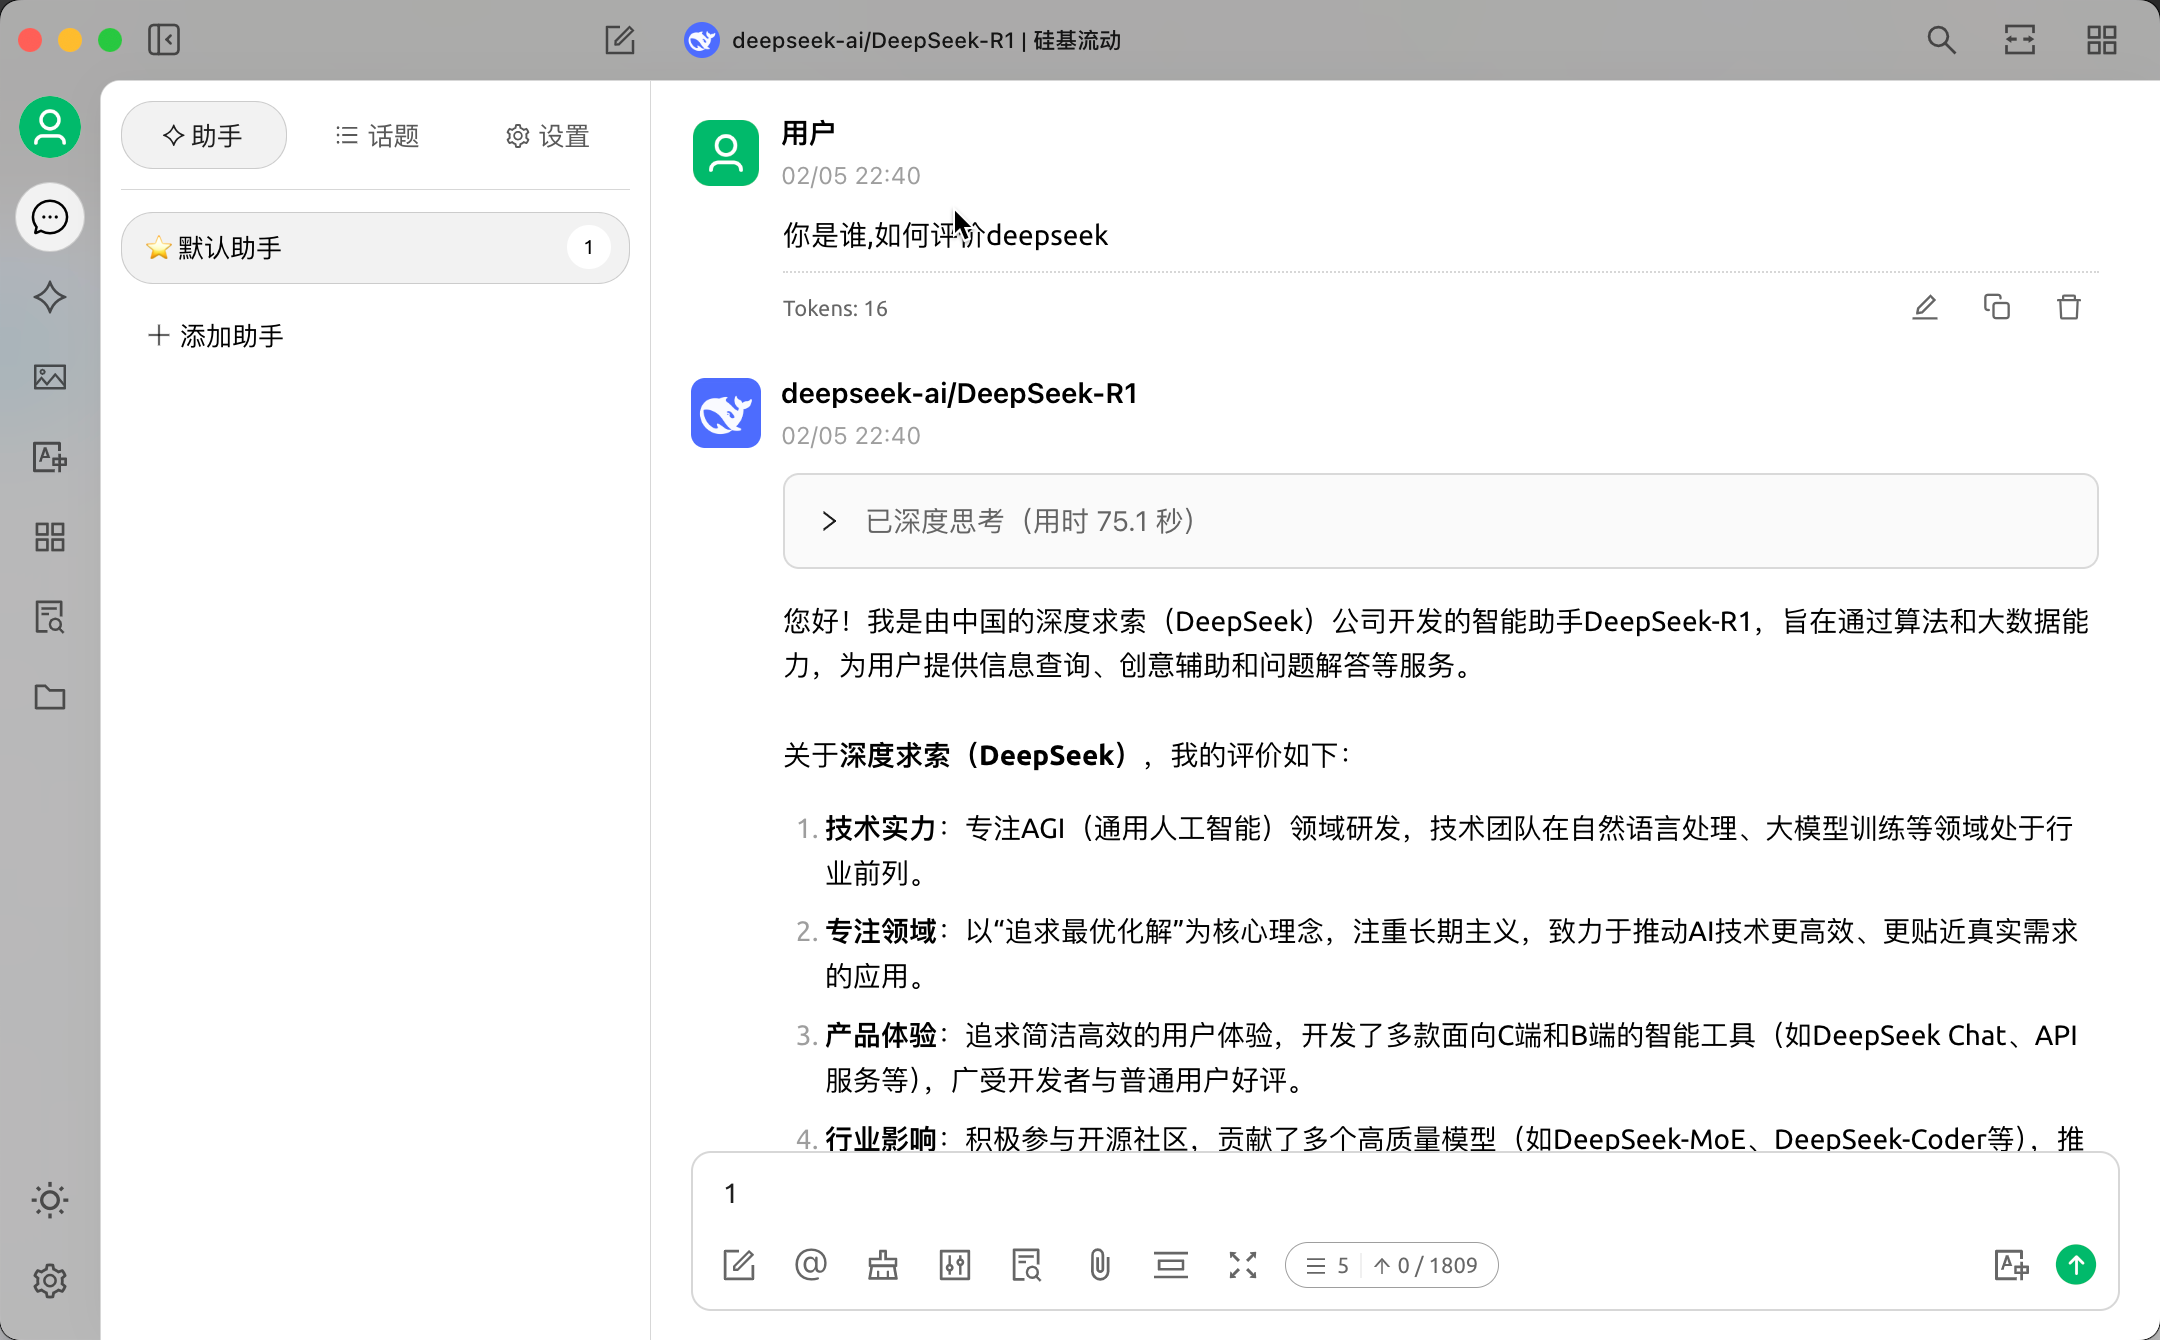Image resolution: width=2160 pixels, height=1340 pixels.
Task: Switch to the 话题 tab
Action: (377, 136)
